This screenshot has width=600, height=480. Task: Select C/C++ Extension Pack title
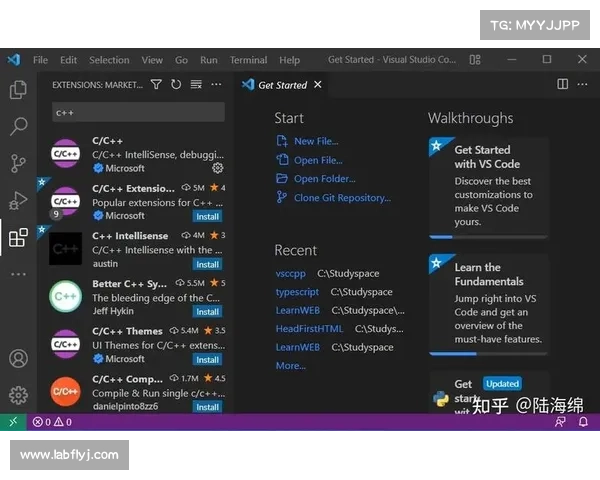click(133, 188)
